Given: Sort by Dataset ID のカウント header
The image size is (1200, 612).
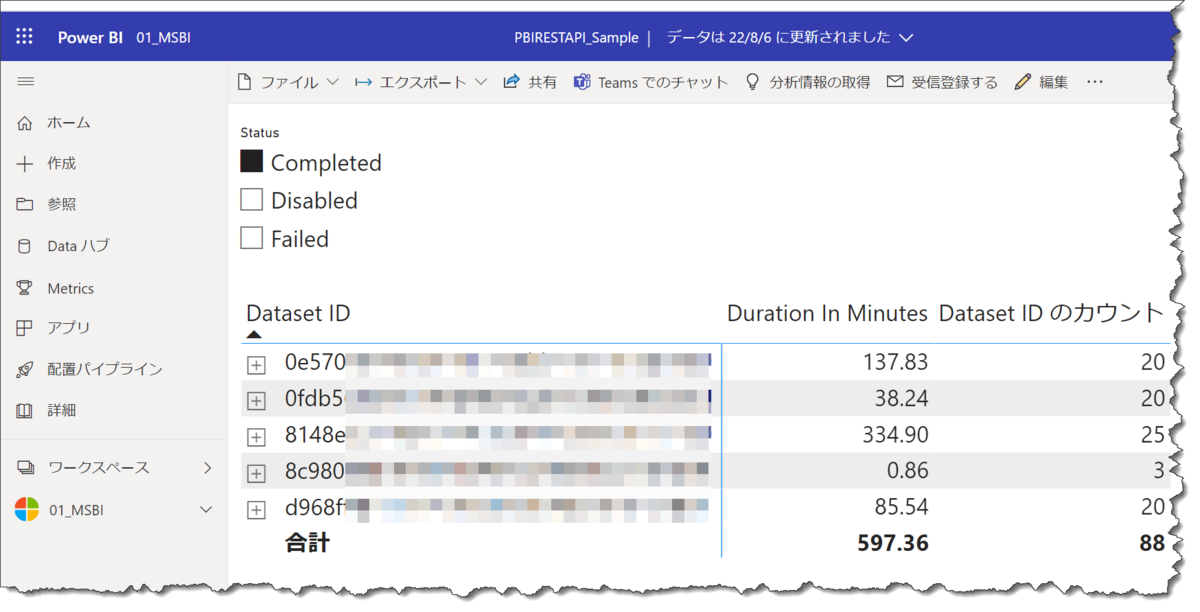Looking at the screenshot, I should (x=1052, y=313).
